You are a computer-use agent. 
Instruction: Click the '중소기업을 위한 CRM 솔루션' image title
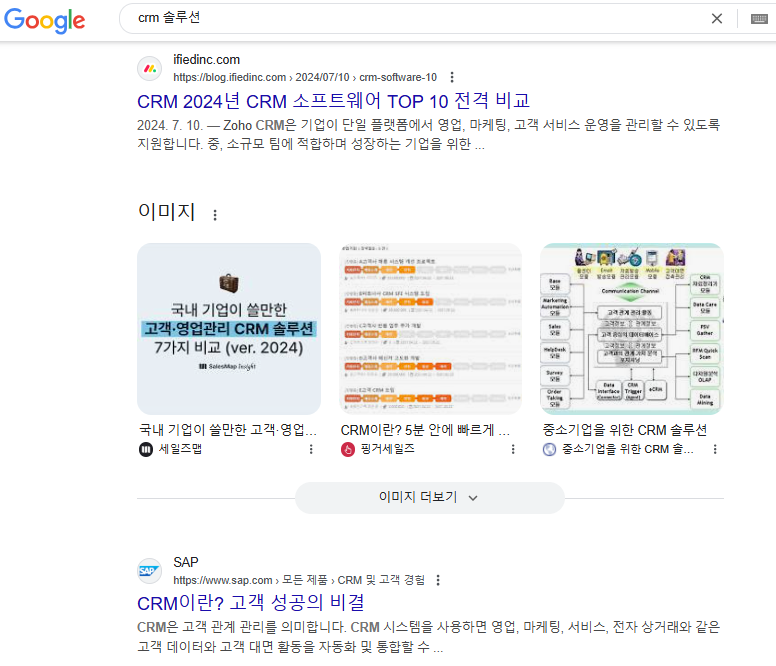coord(625,430)
